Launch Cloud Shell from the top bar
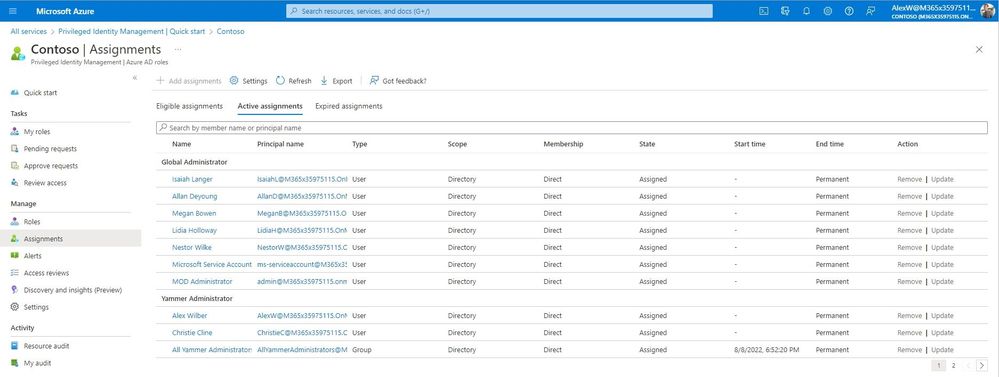 [764, 11]
